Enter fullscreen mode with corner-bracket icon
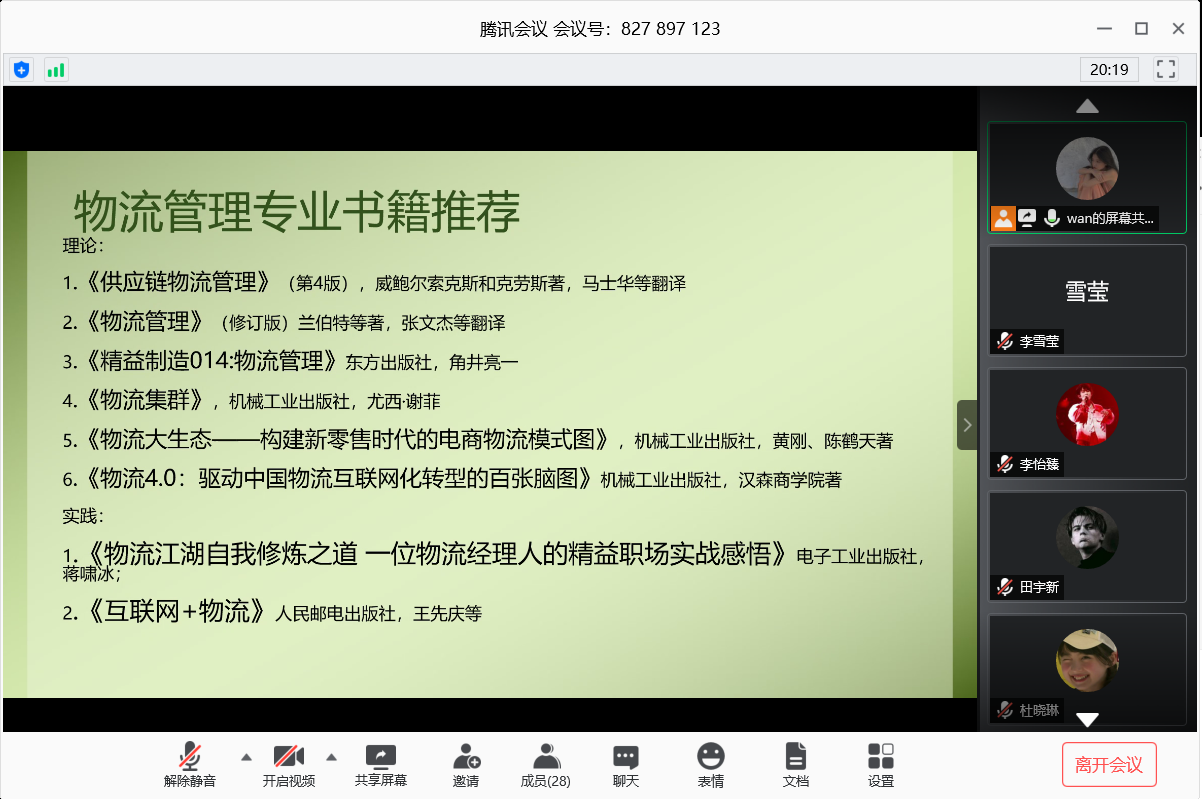Screen dimensions: 1202x799 click(x=1165, y=69)
